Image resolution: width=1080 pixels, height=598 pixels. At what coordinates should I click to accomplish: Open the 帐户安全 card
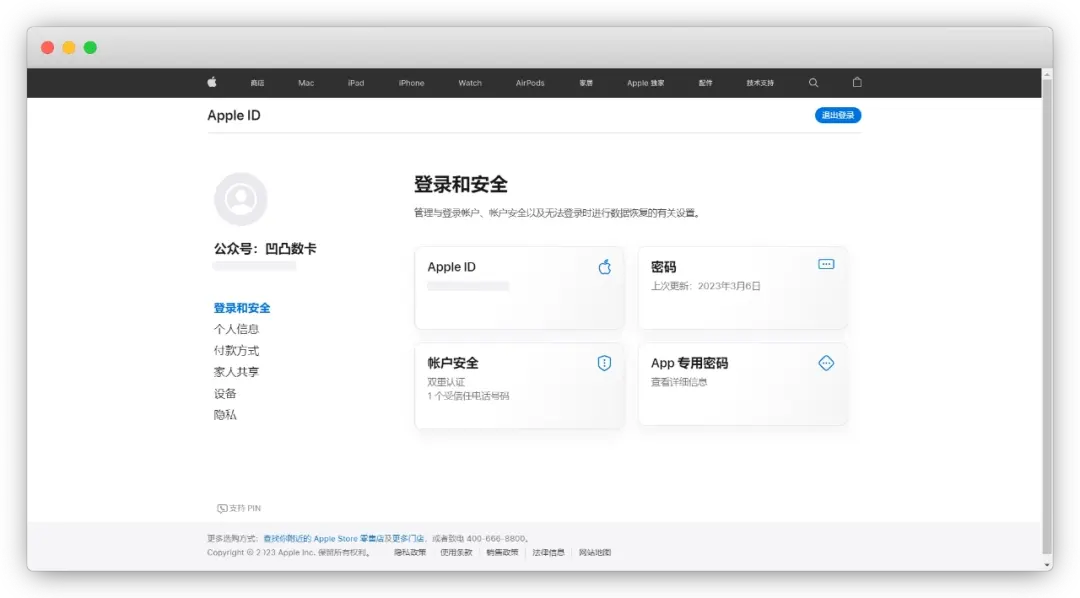519,385
